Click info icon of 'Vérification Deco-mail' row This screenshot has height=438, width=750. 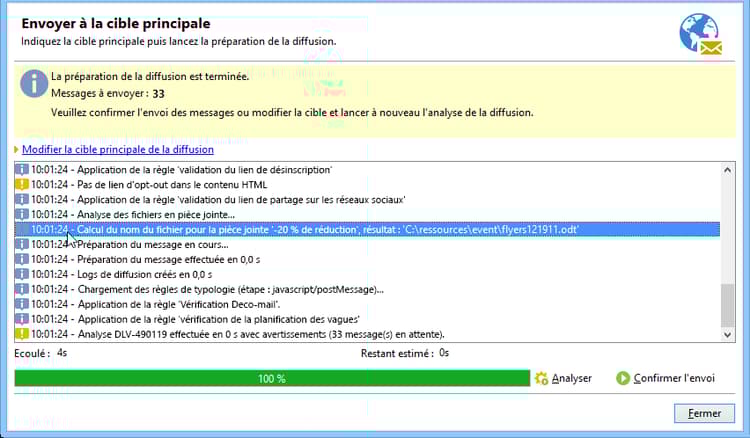click(x=22, y=304)
